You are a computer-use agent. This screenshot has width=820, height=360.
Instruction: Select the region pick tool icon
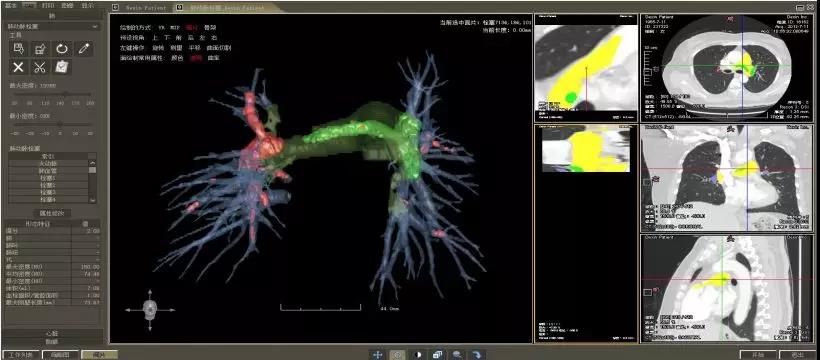(x=19, y=49)
